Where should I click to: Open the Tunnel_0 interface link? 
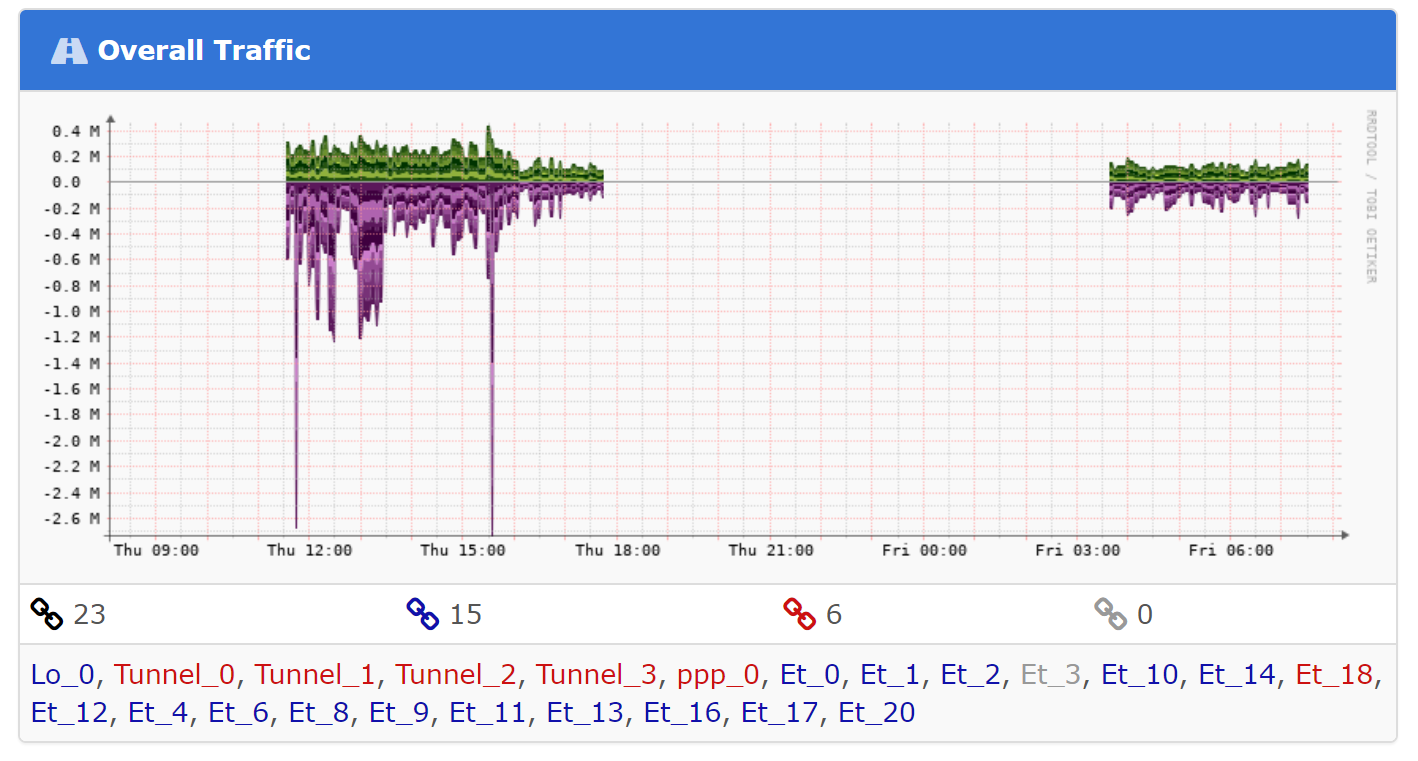point(174,675)
